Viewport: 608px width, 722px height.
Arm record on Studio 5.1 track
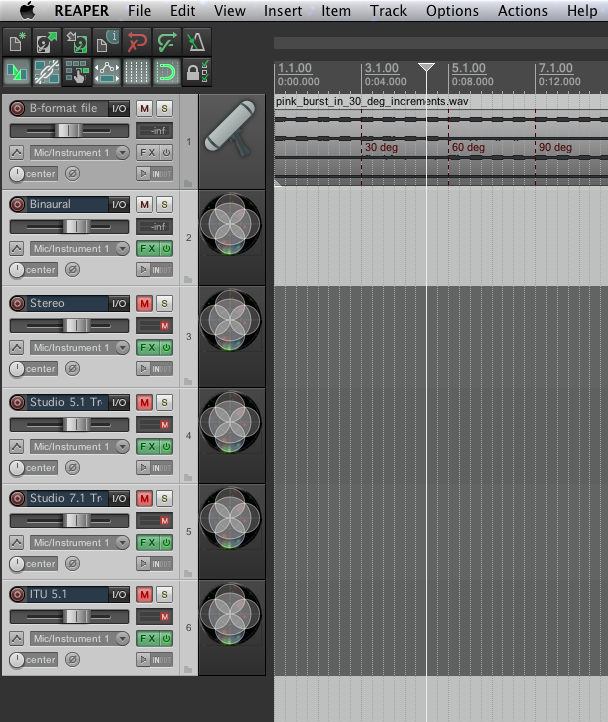click(18, 402)
